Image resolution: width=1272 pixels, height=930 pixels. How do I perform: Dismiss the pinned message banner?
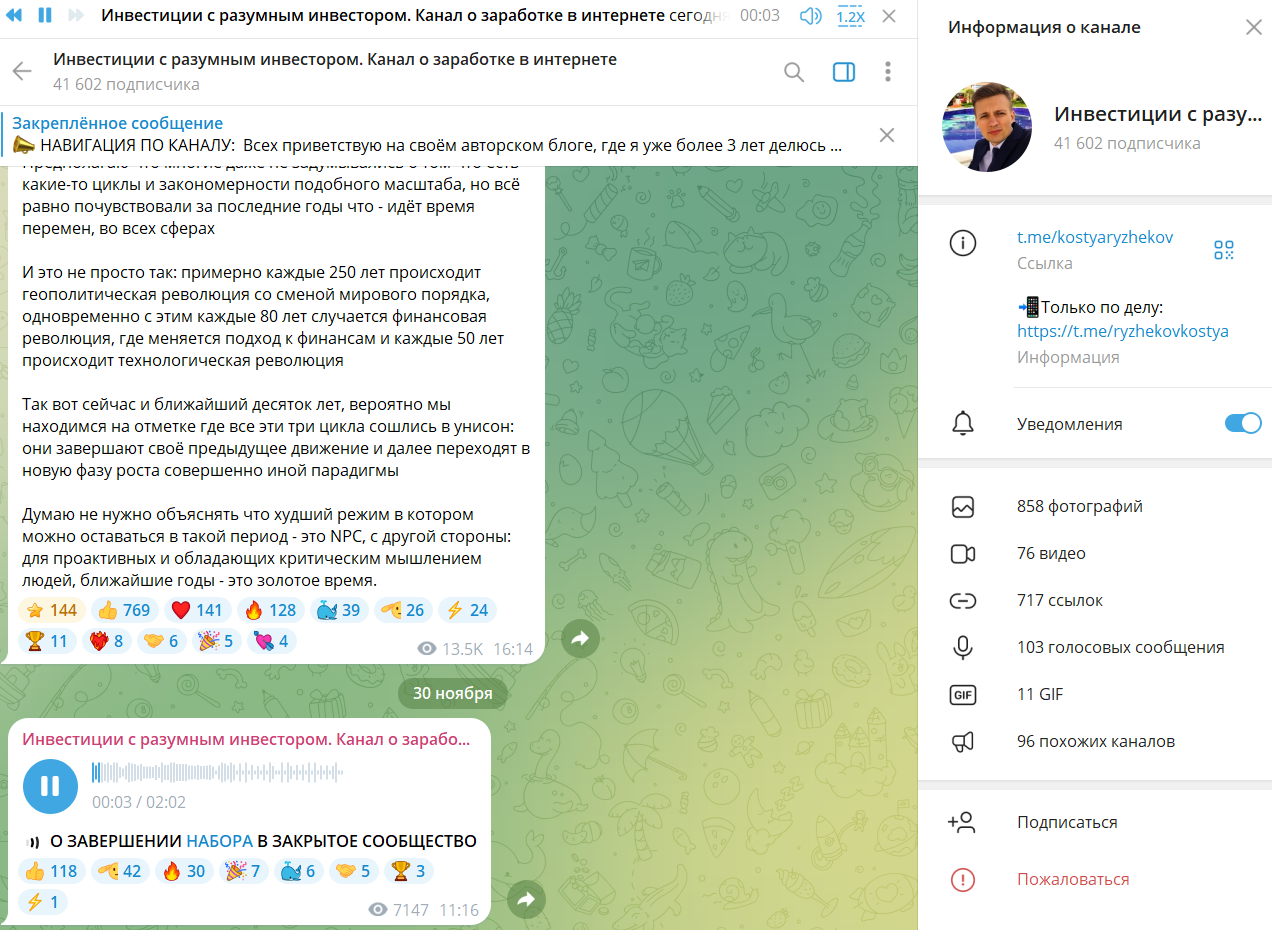[x=887, y=135]
